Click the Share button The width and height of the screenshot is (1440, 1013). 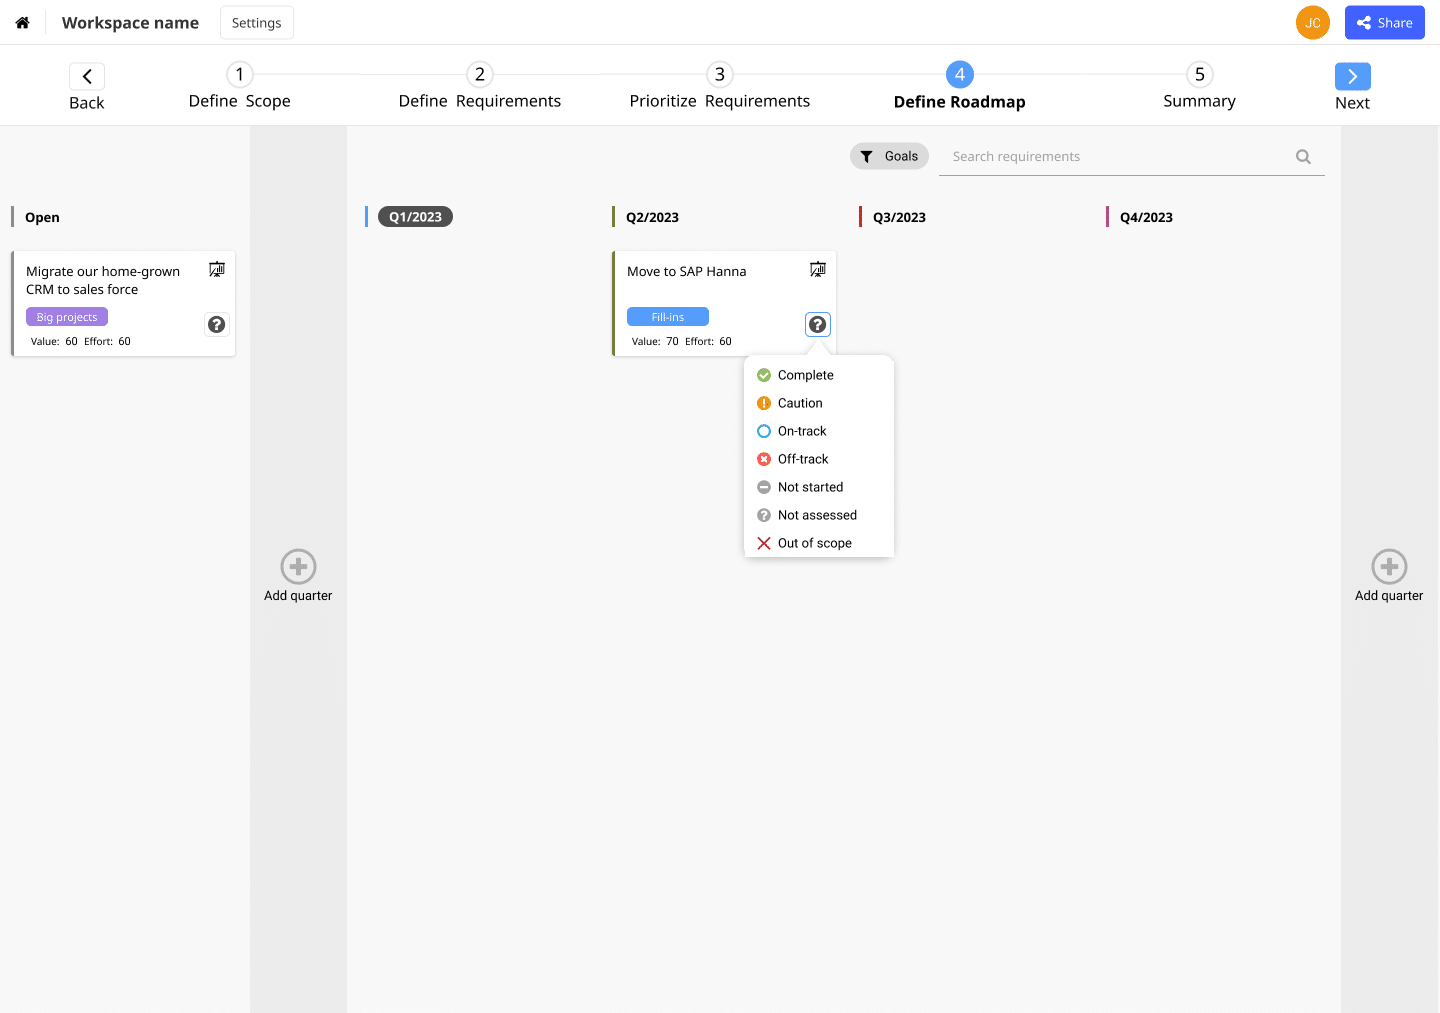[x=1384, y=23]
